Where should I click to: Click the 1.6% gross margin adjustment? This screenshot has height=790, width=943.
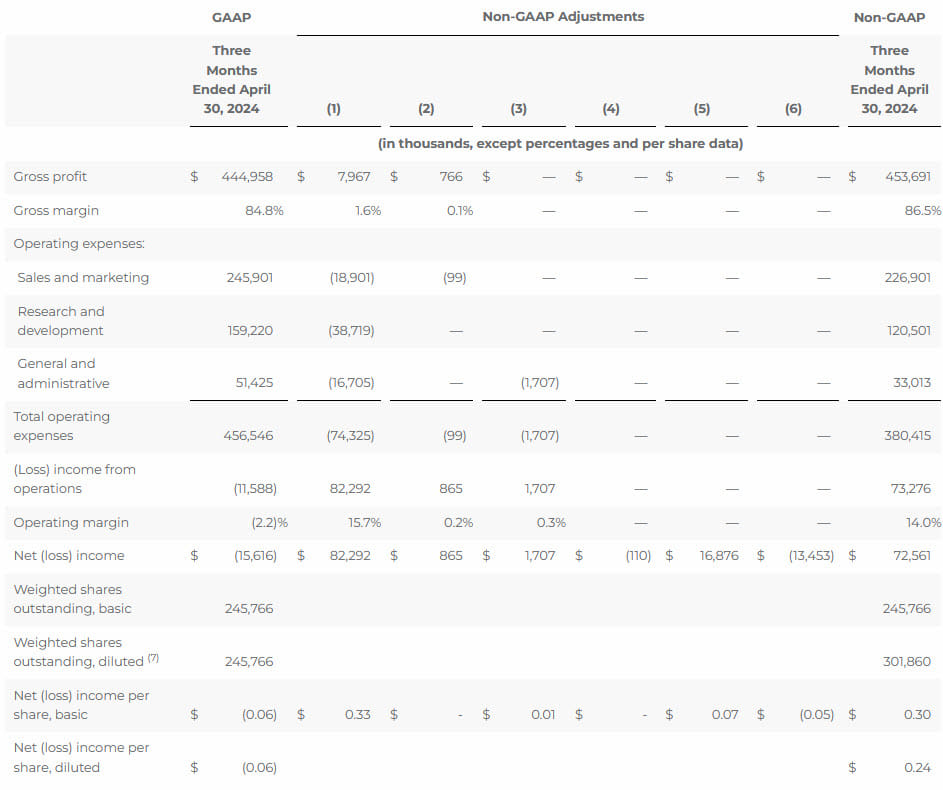coord(368,211)
